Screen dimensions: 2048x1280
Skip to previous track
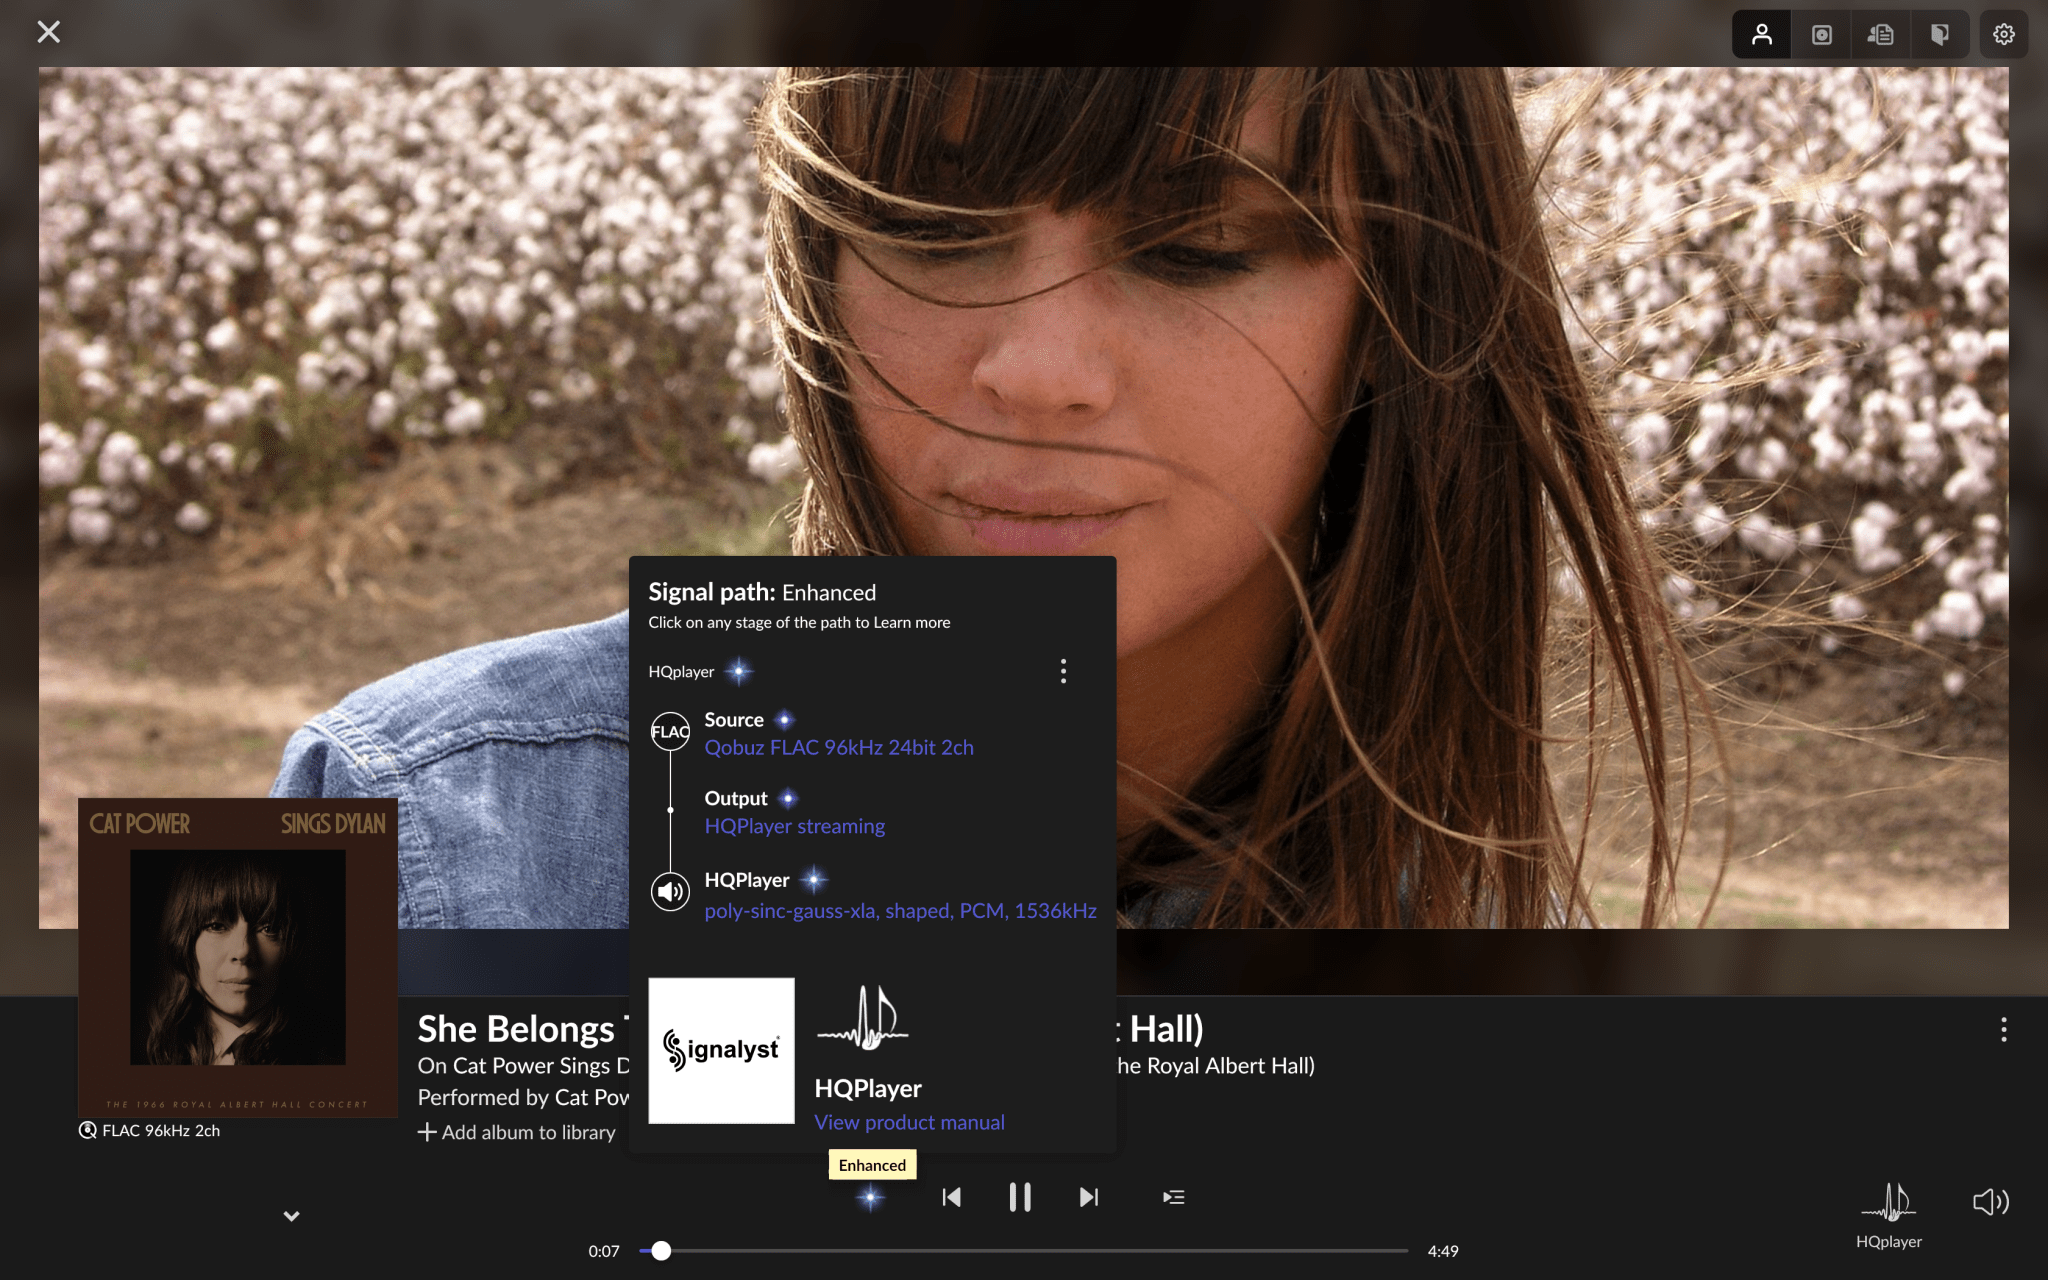tap(951, 1197)
